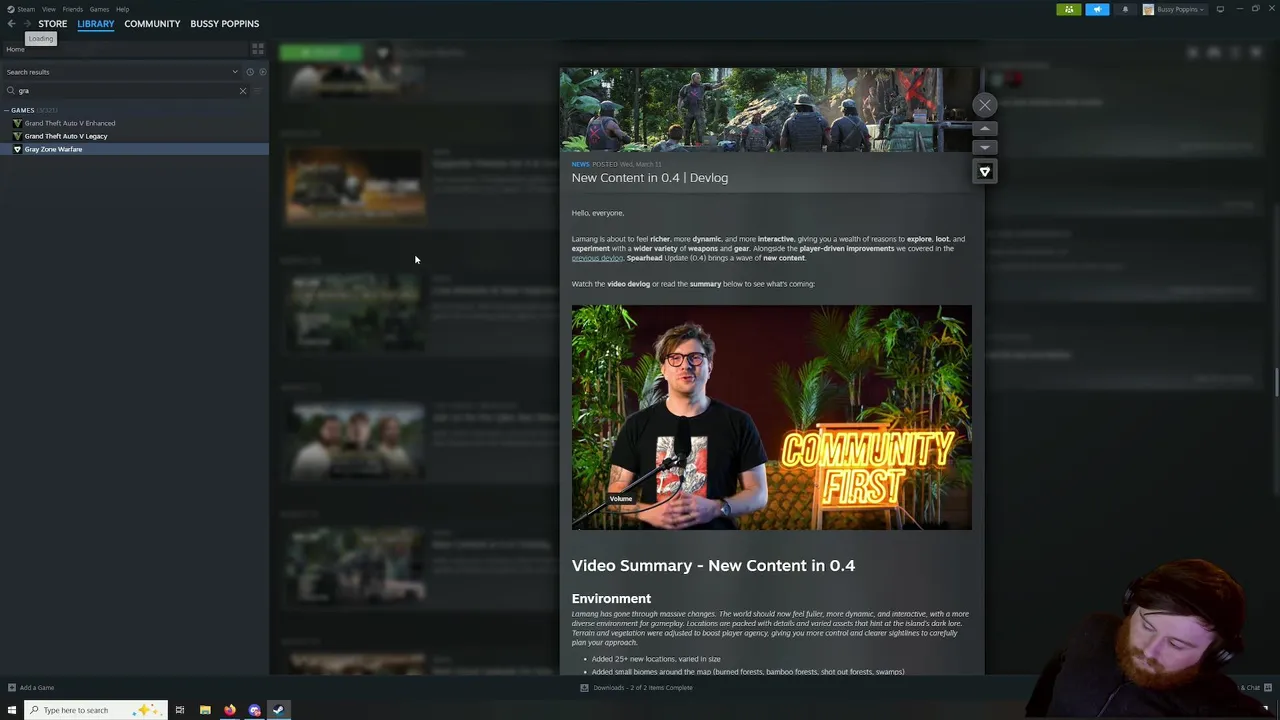Switch to the LIBRARY tab
Image resolution: width=1280 pixels, height=720 pixels.
tap(96, 23)
